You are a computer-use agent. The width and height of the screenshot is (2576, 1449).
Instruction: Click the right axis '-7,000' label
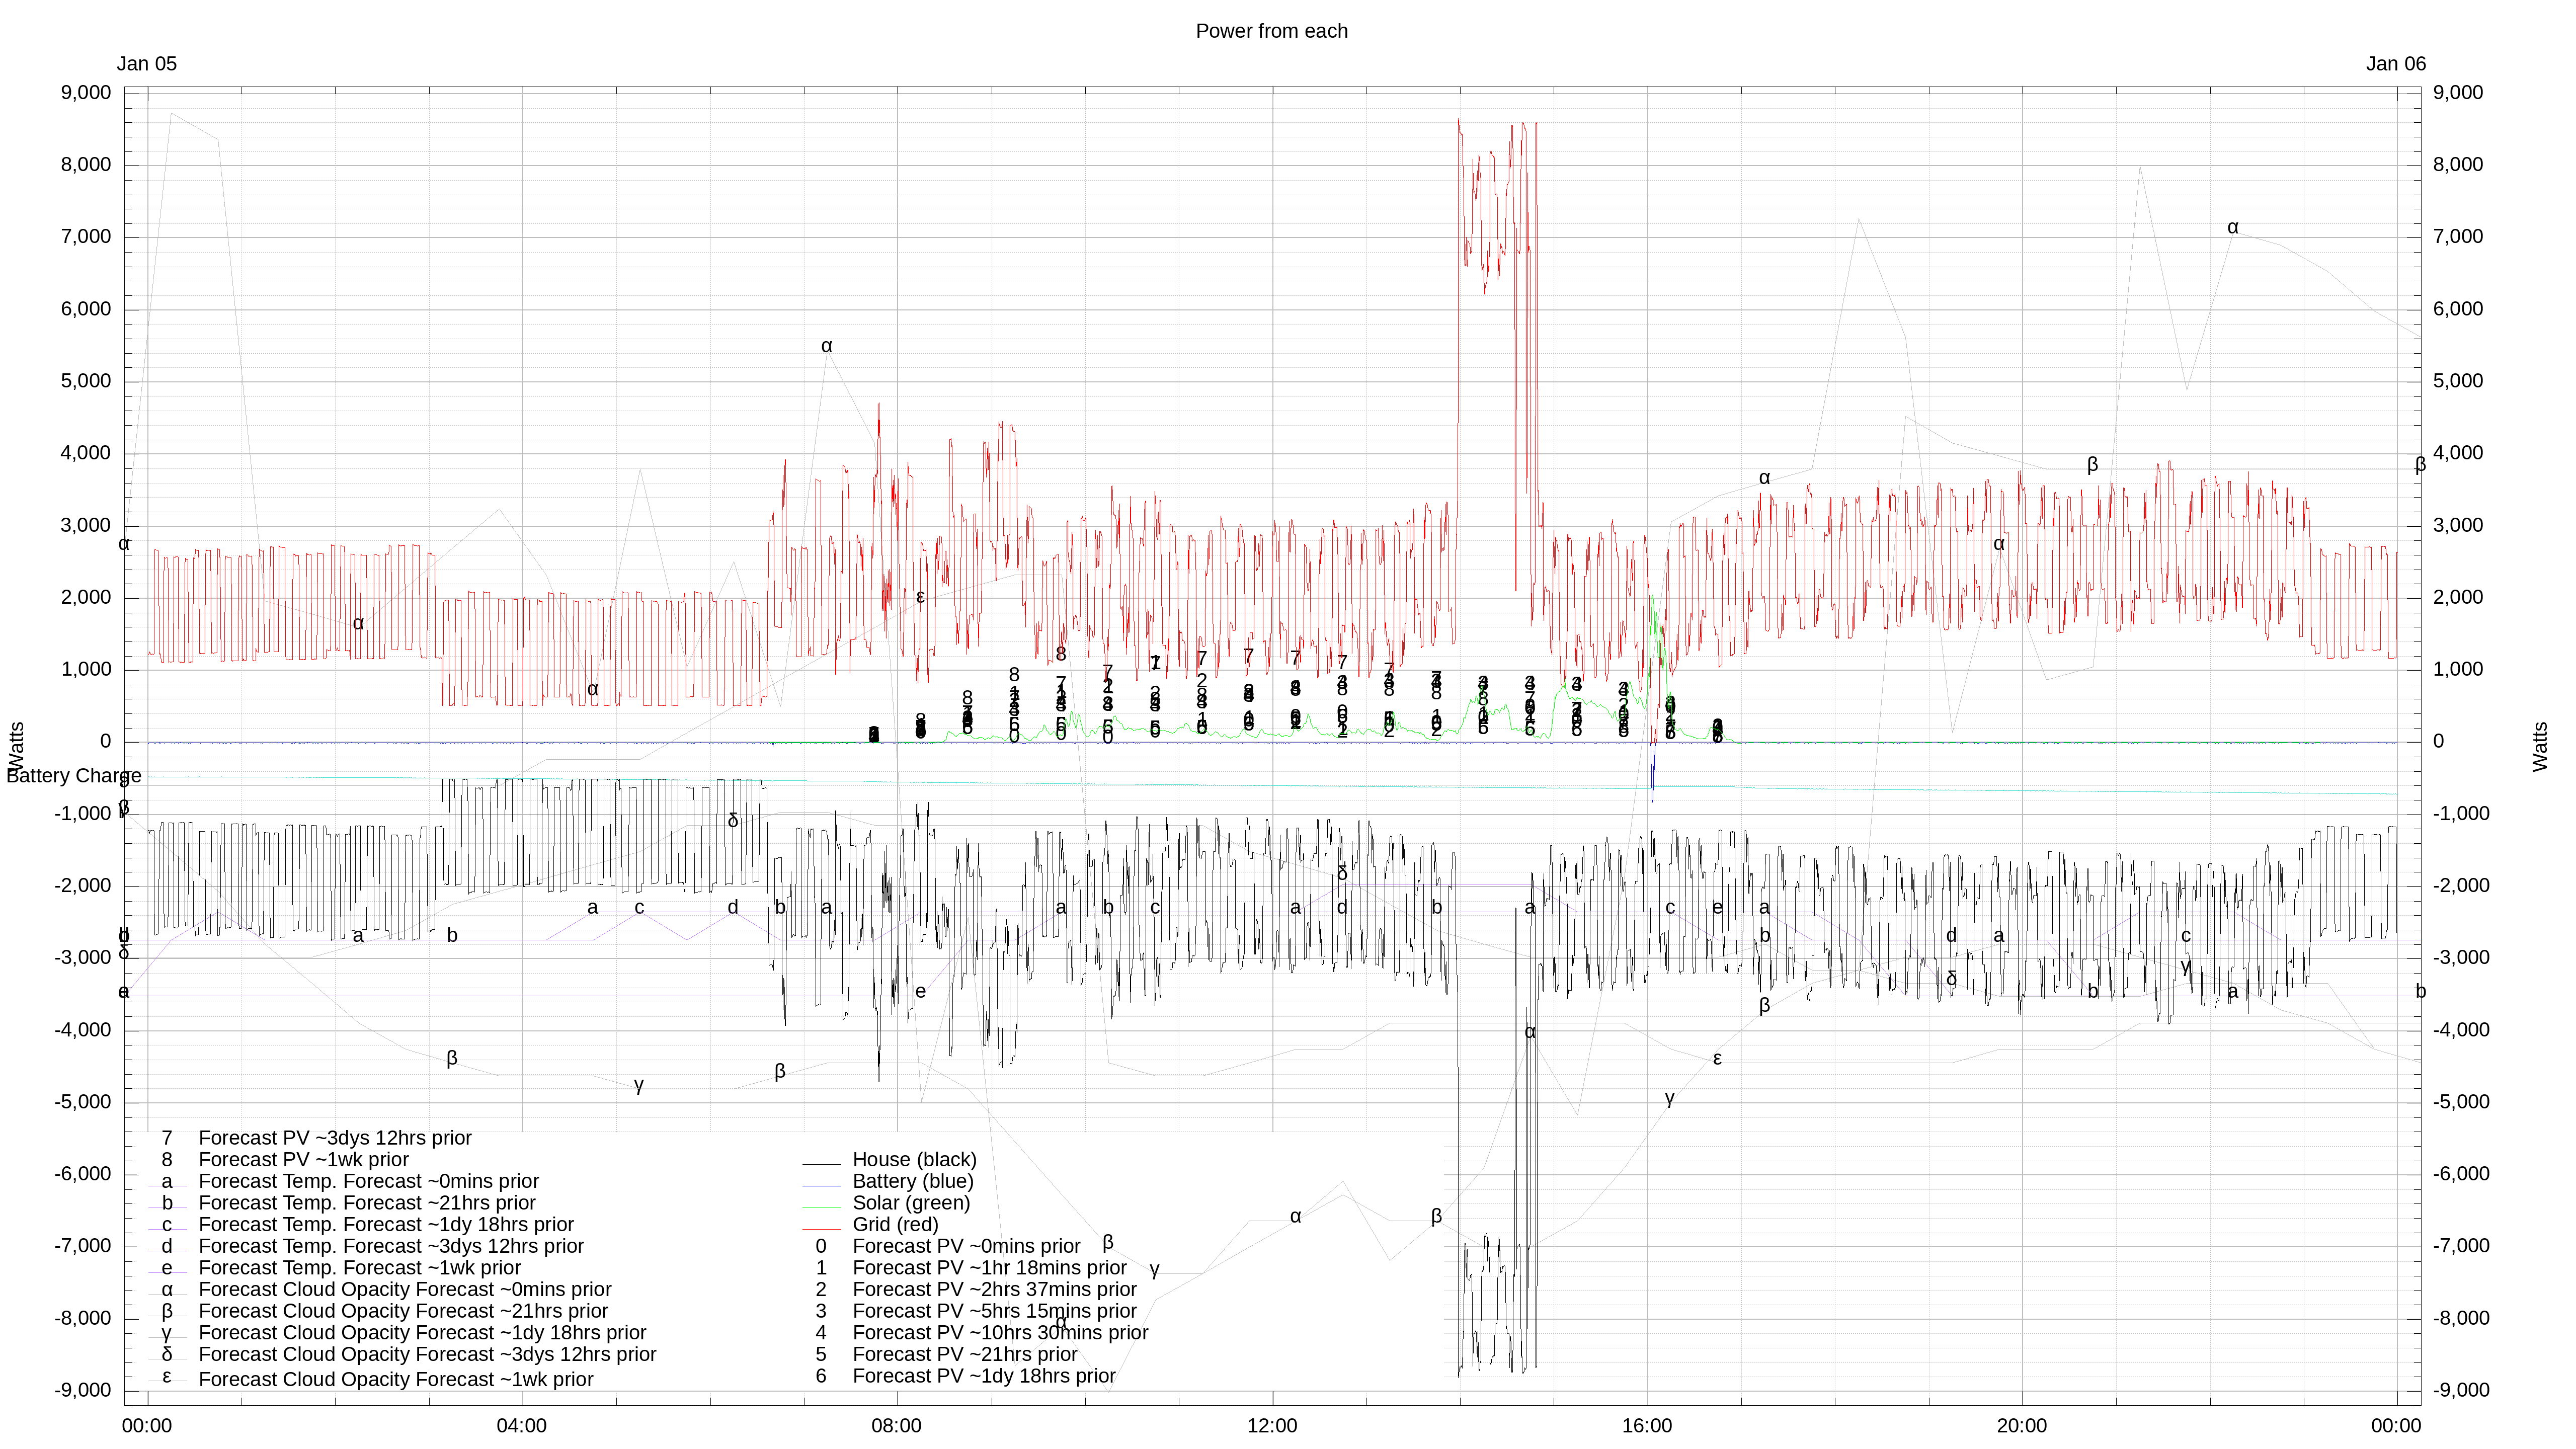[2462, 1246]
